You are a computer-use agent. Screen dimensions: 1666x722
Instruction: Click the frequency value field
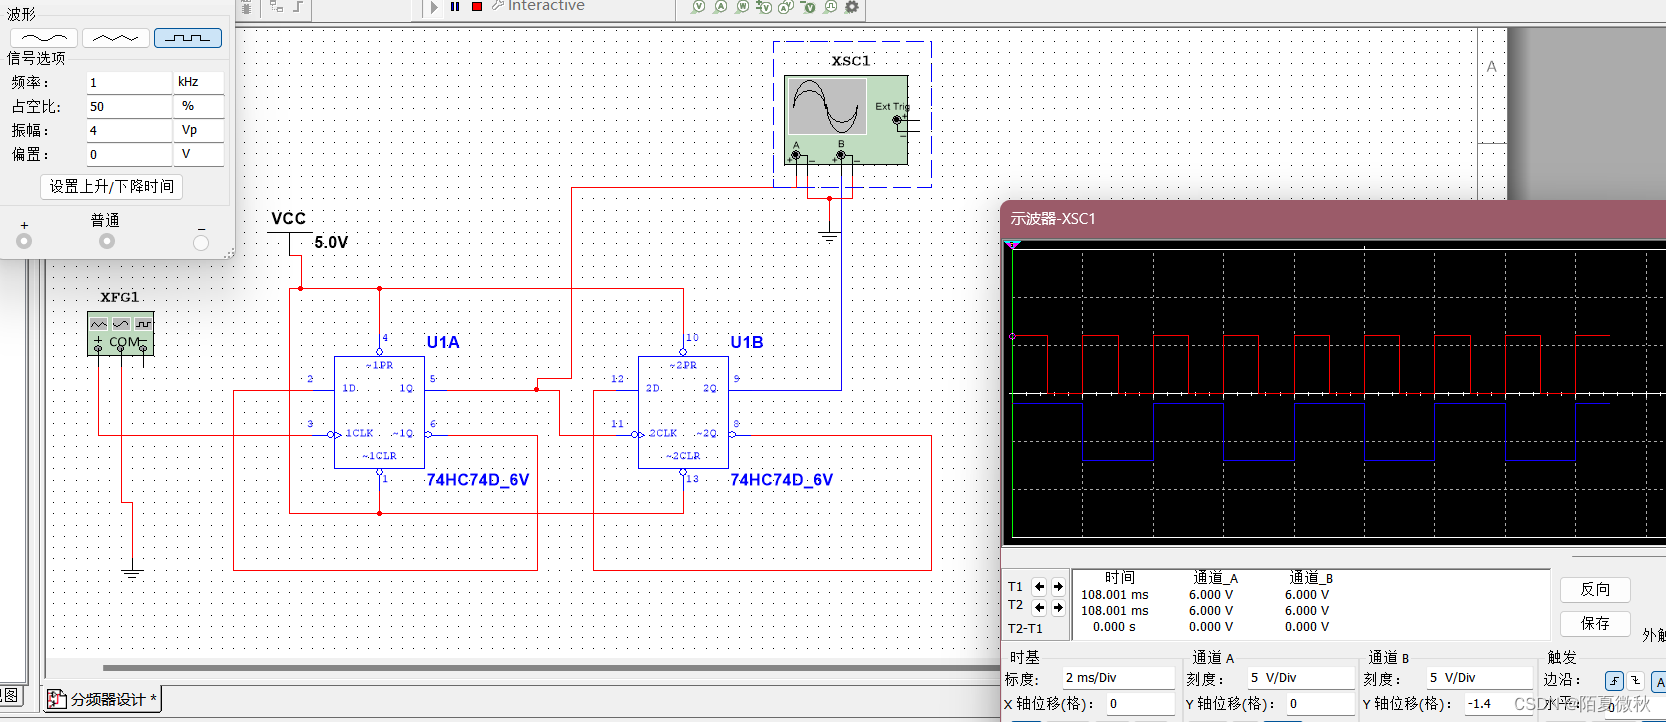[129, 82]
